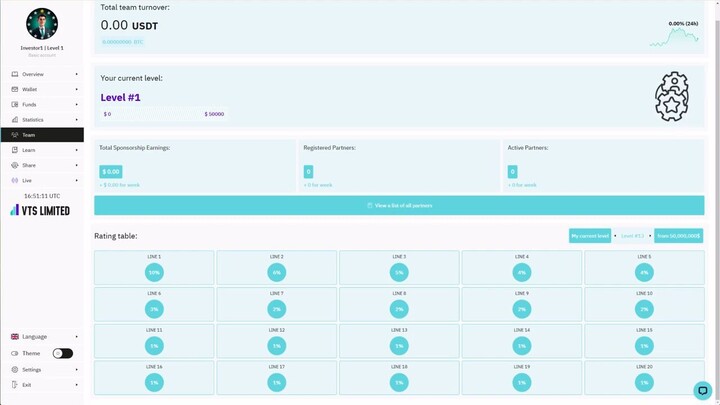Open the Statistics menu item
This screenshot has height=405, width=720.
(x=42, y=119)
